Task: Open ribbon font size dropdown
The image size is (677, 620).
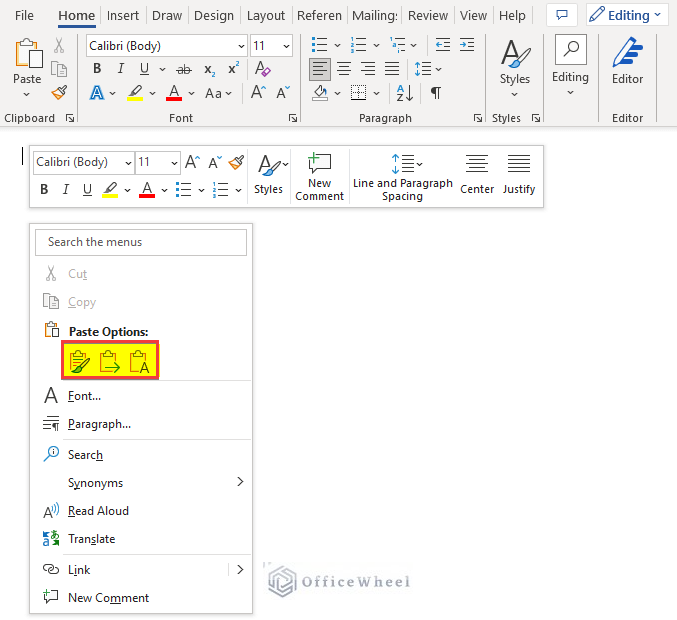Action: (286, 46)
